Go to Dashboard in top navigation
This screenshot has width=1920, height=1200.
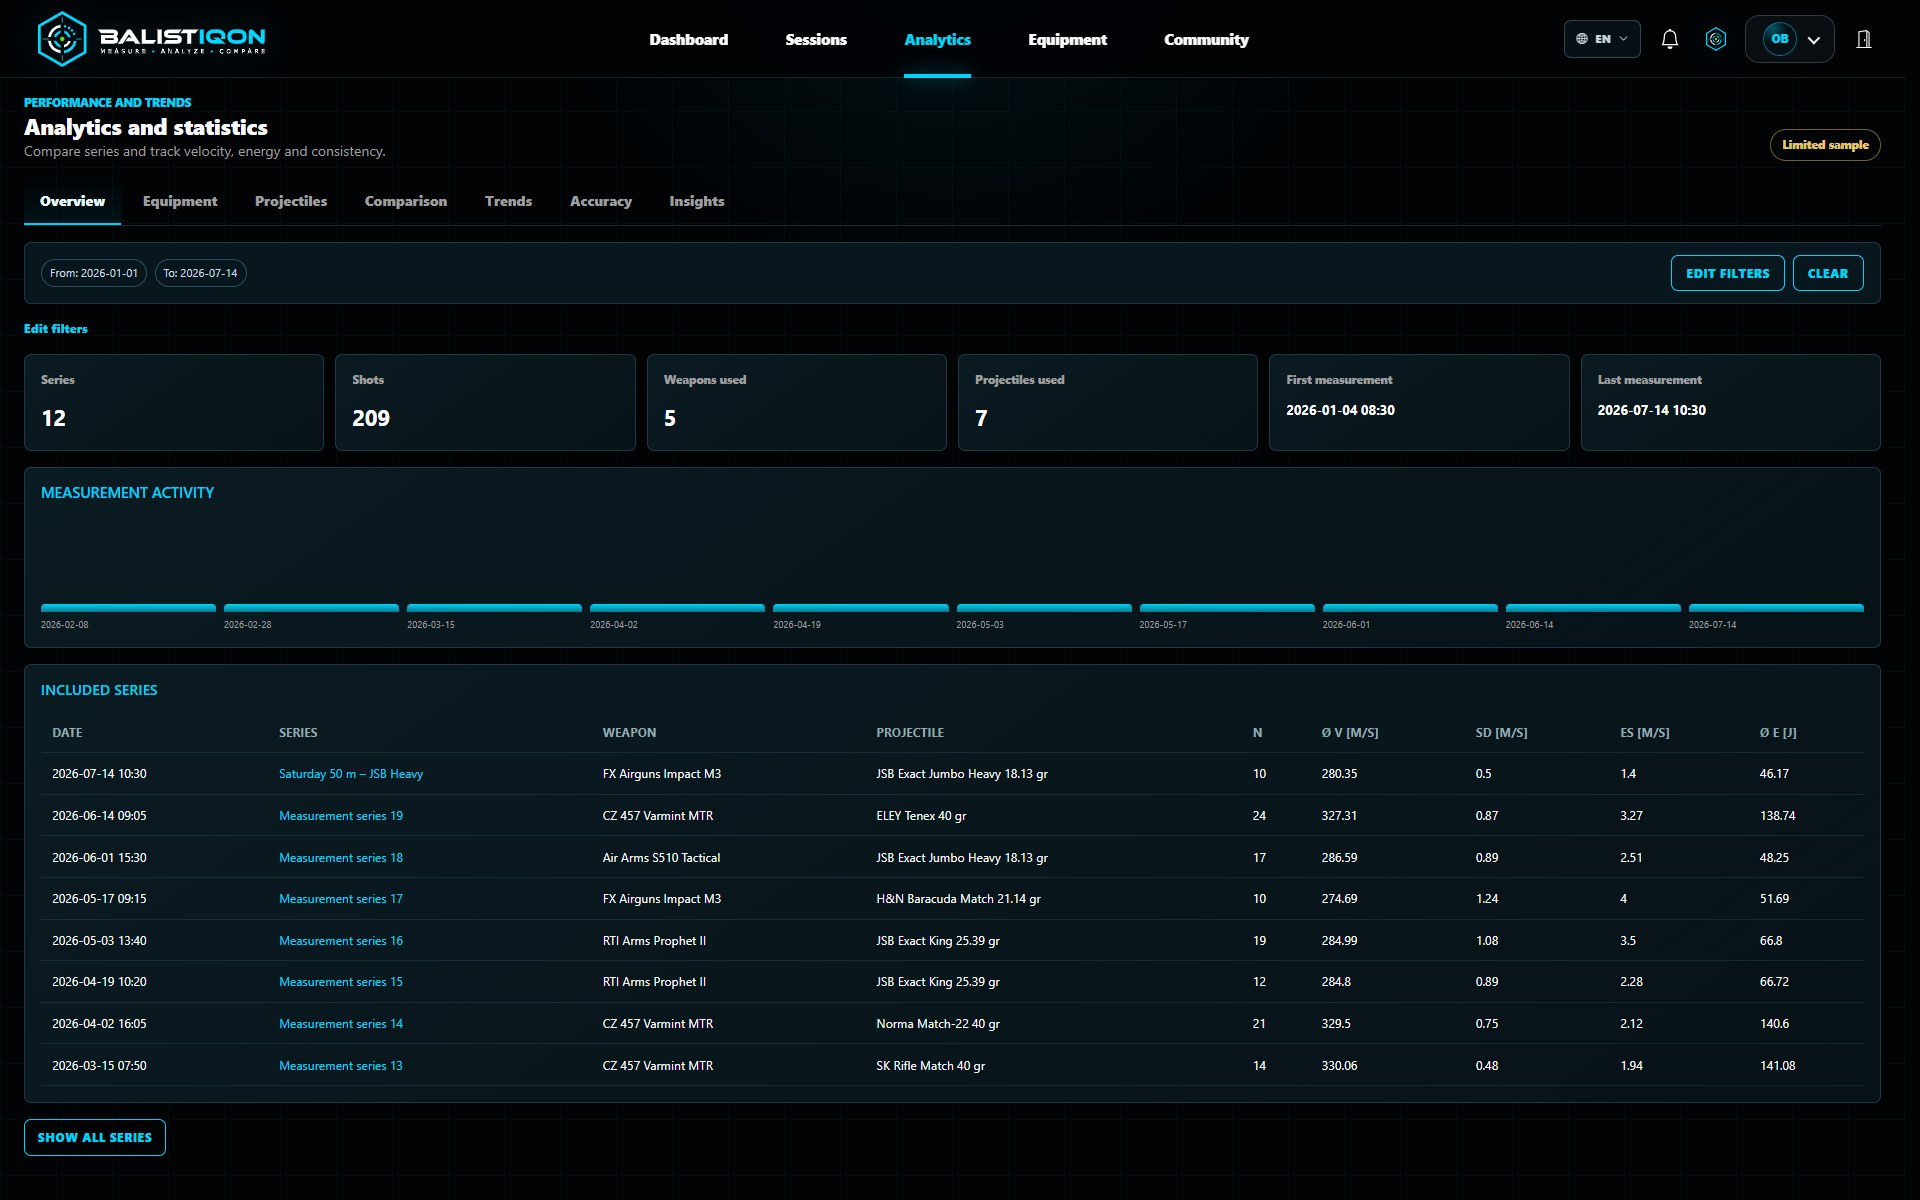coord(688,39)
